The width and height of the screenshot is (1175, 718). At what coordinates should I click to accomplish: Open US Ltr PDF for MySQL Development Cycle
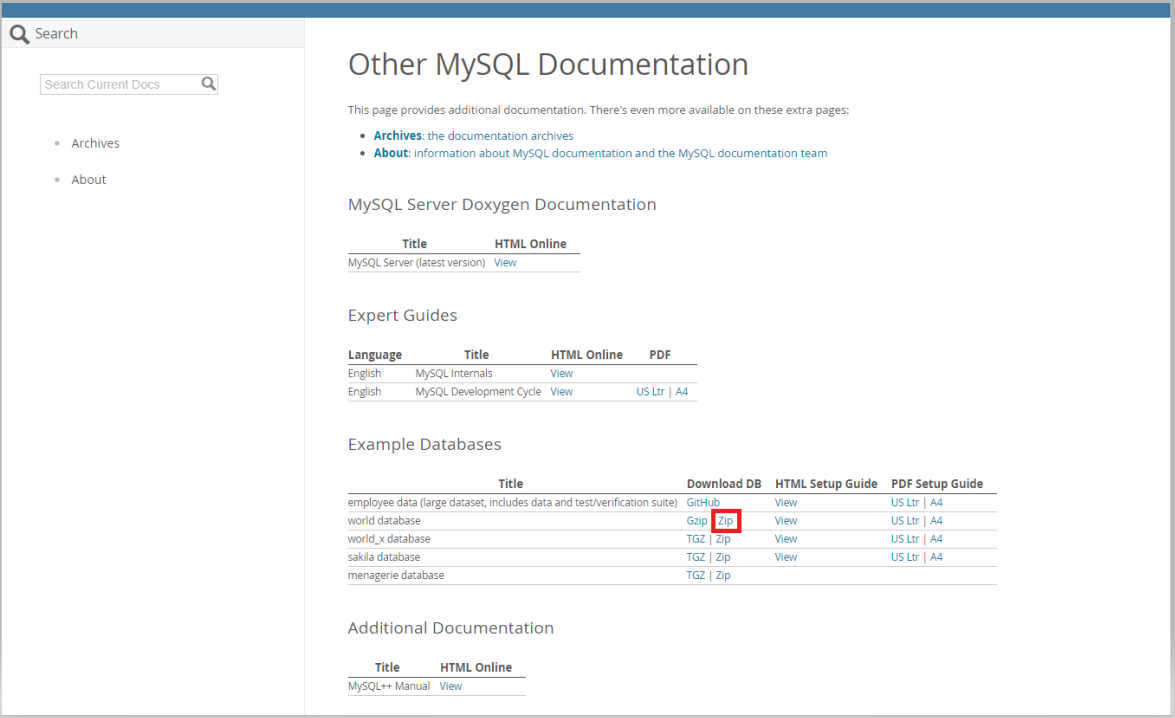(650, 392)
